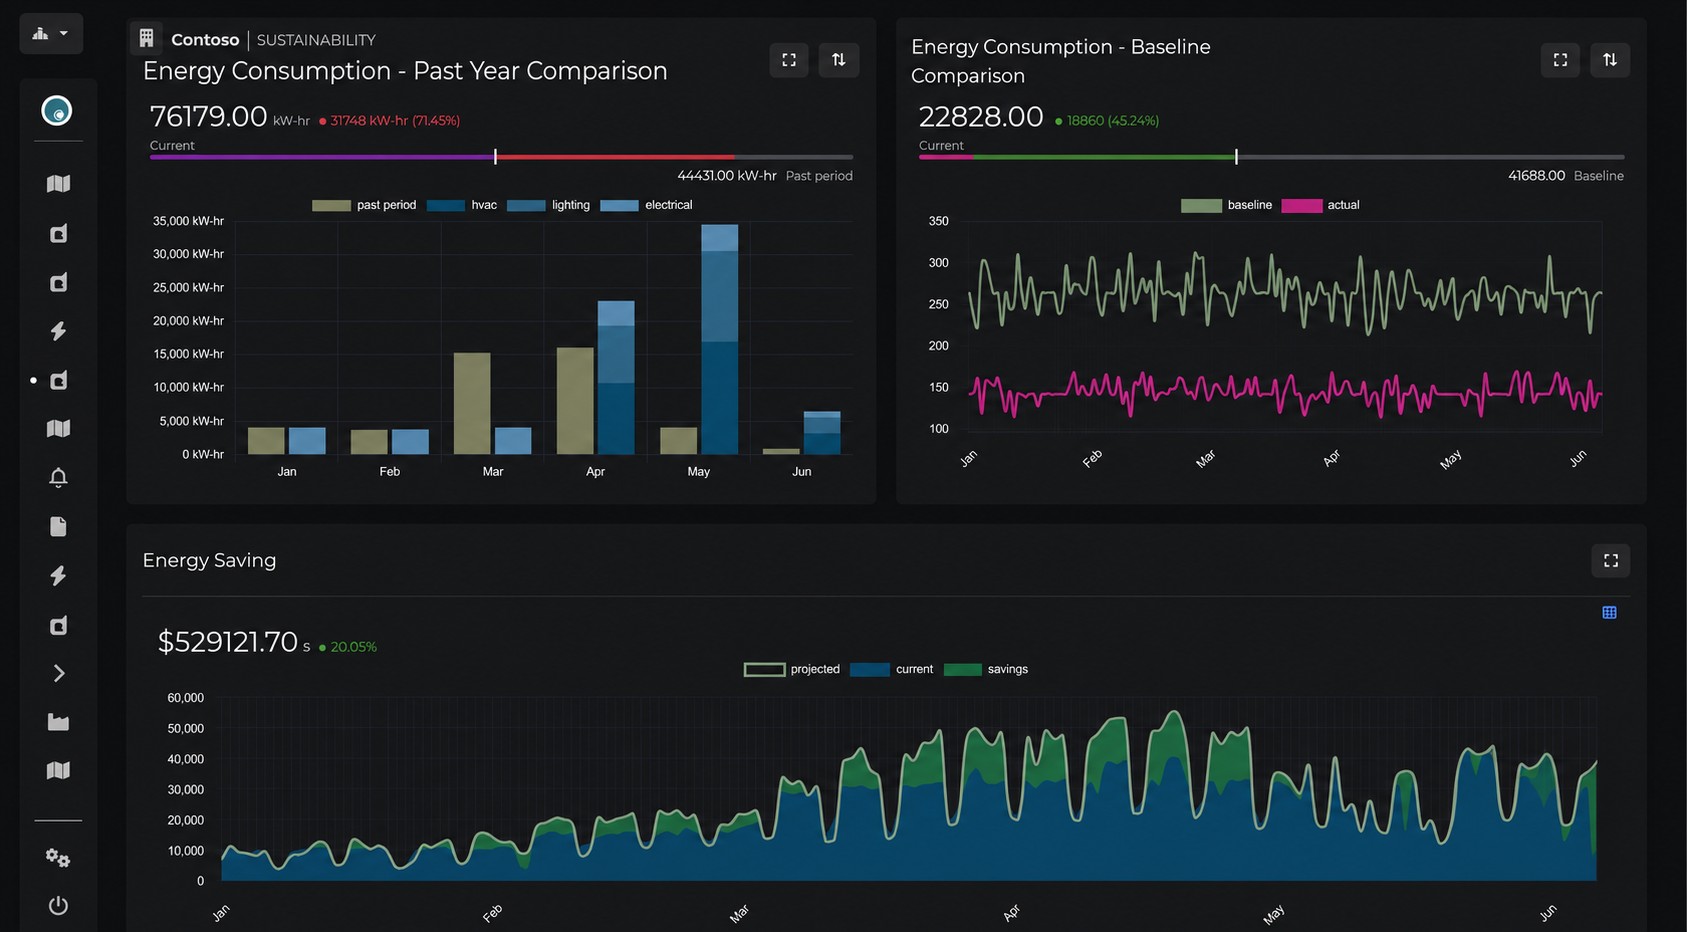Expand sidebar with the right chevron
Screen dimensions: 1687x932
[58, 674]
